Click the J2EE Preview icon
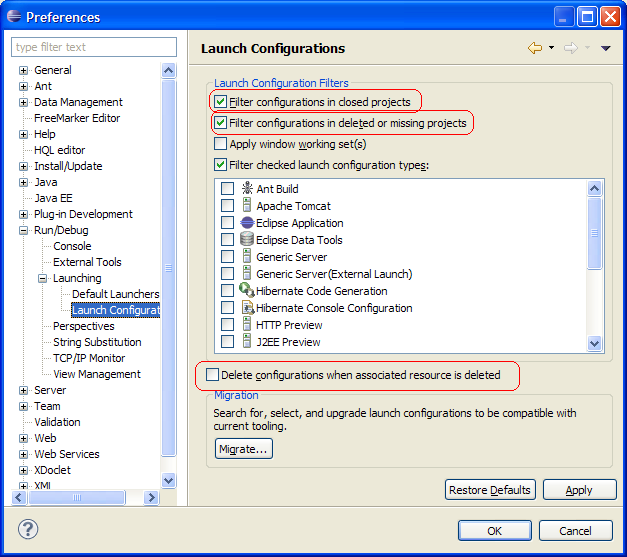 pos(247,341)
